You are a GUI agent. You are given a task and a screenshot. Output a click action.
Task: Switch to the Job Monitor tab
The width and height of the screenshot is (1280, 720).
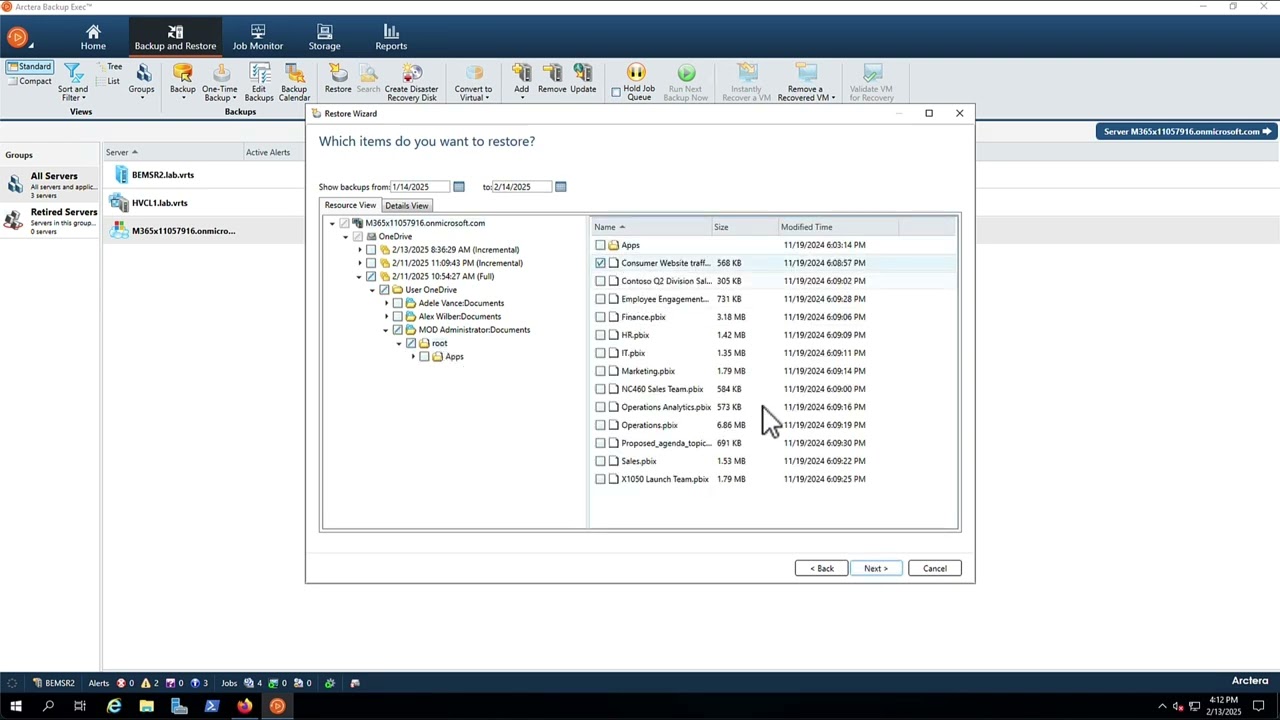pyautogui.click(x=258, y=38)
